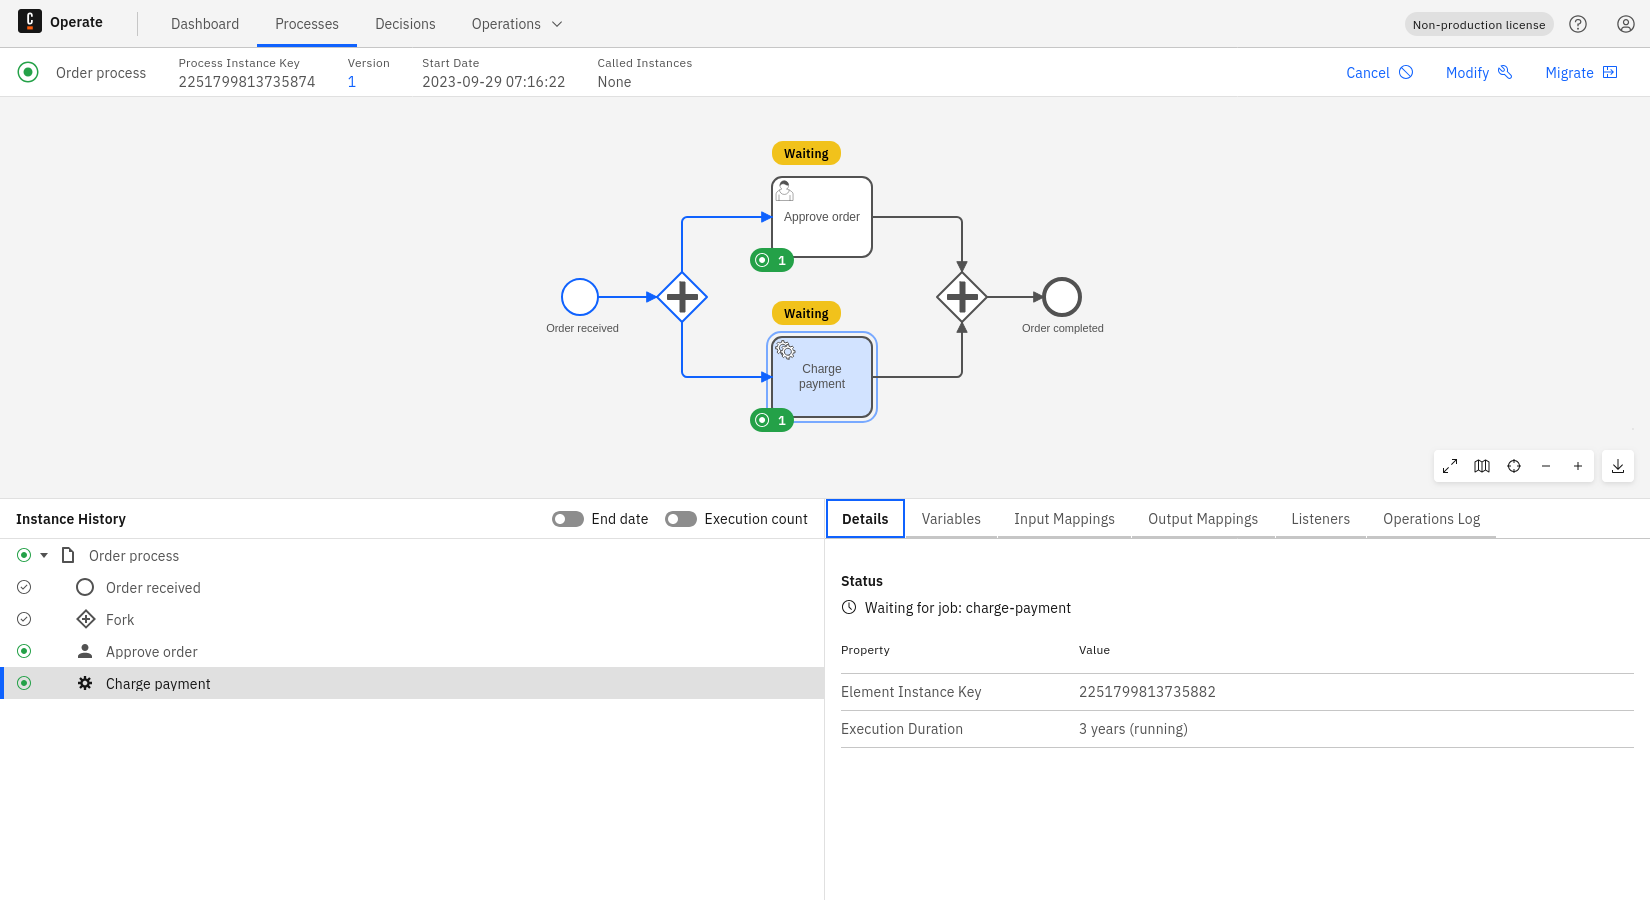Reset diagram viewport with crosshair icon

click(1514, 466)
